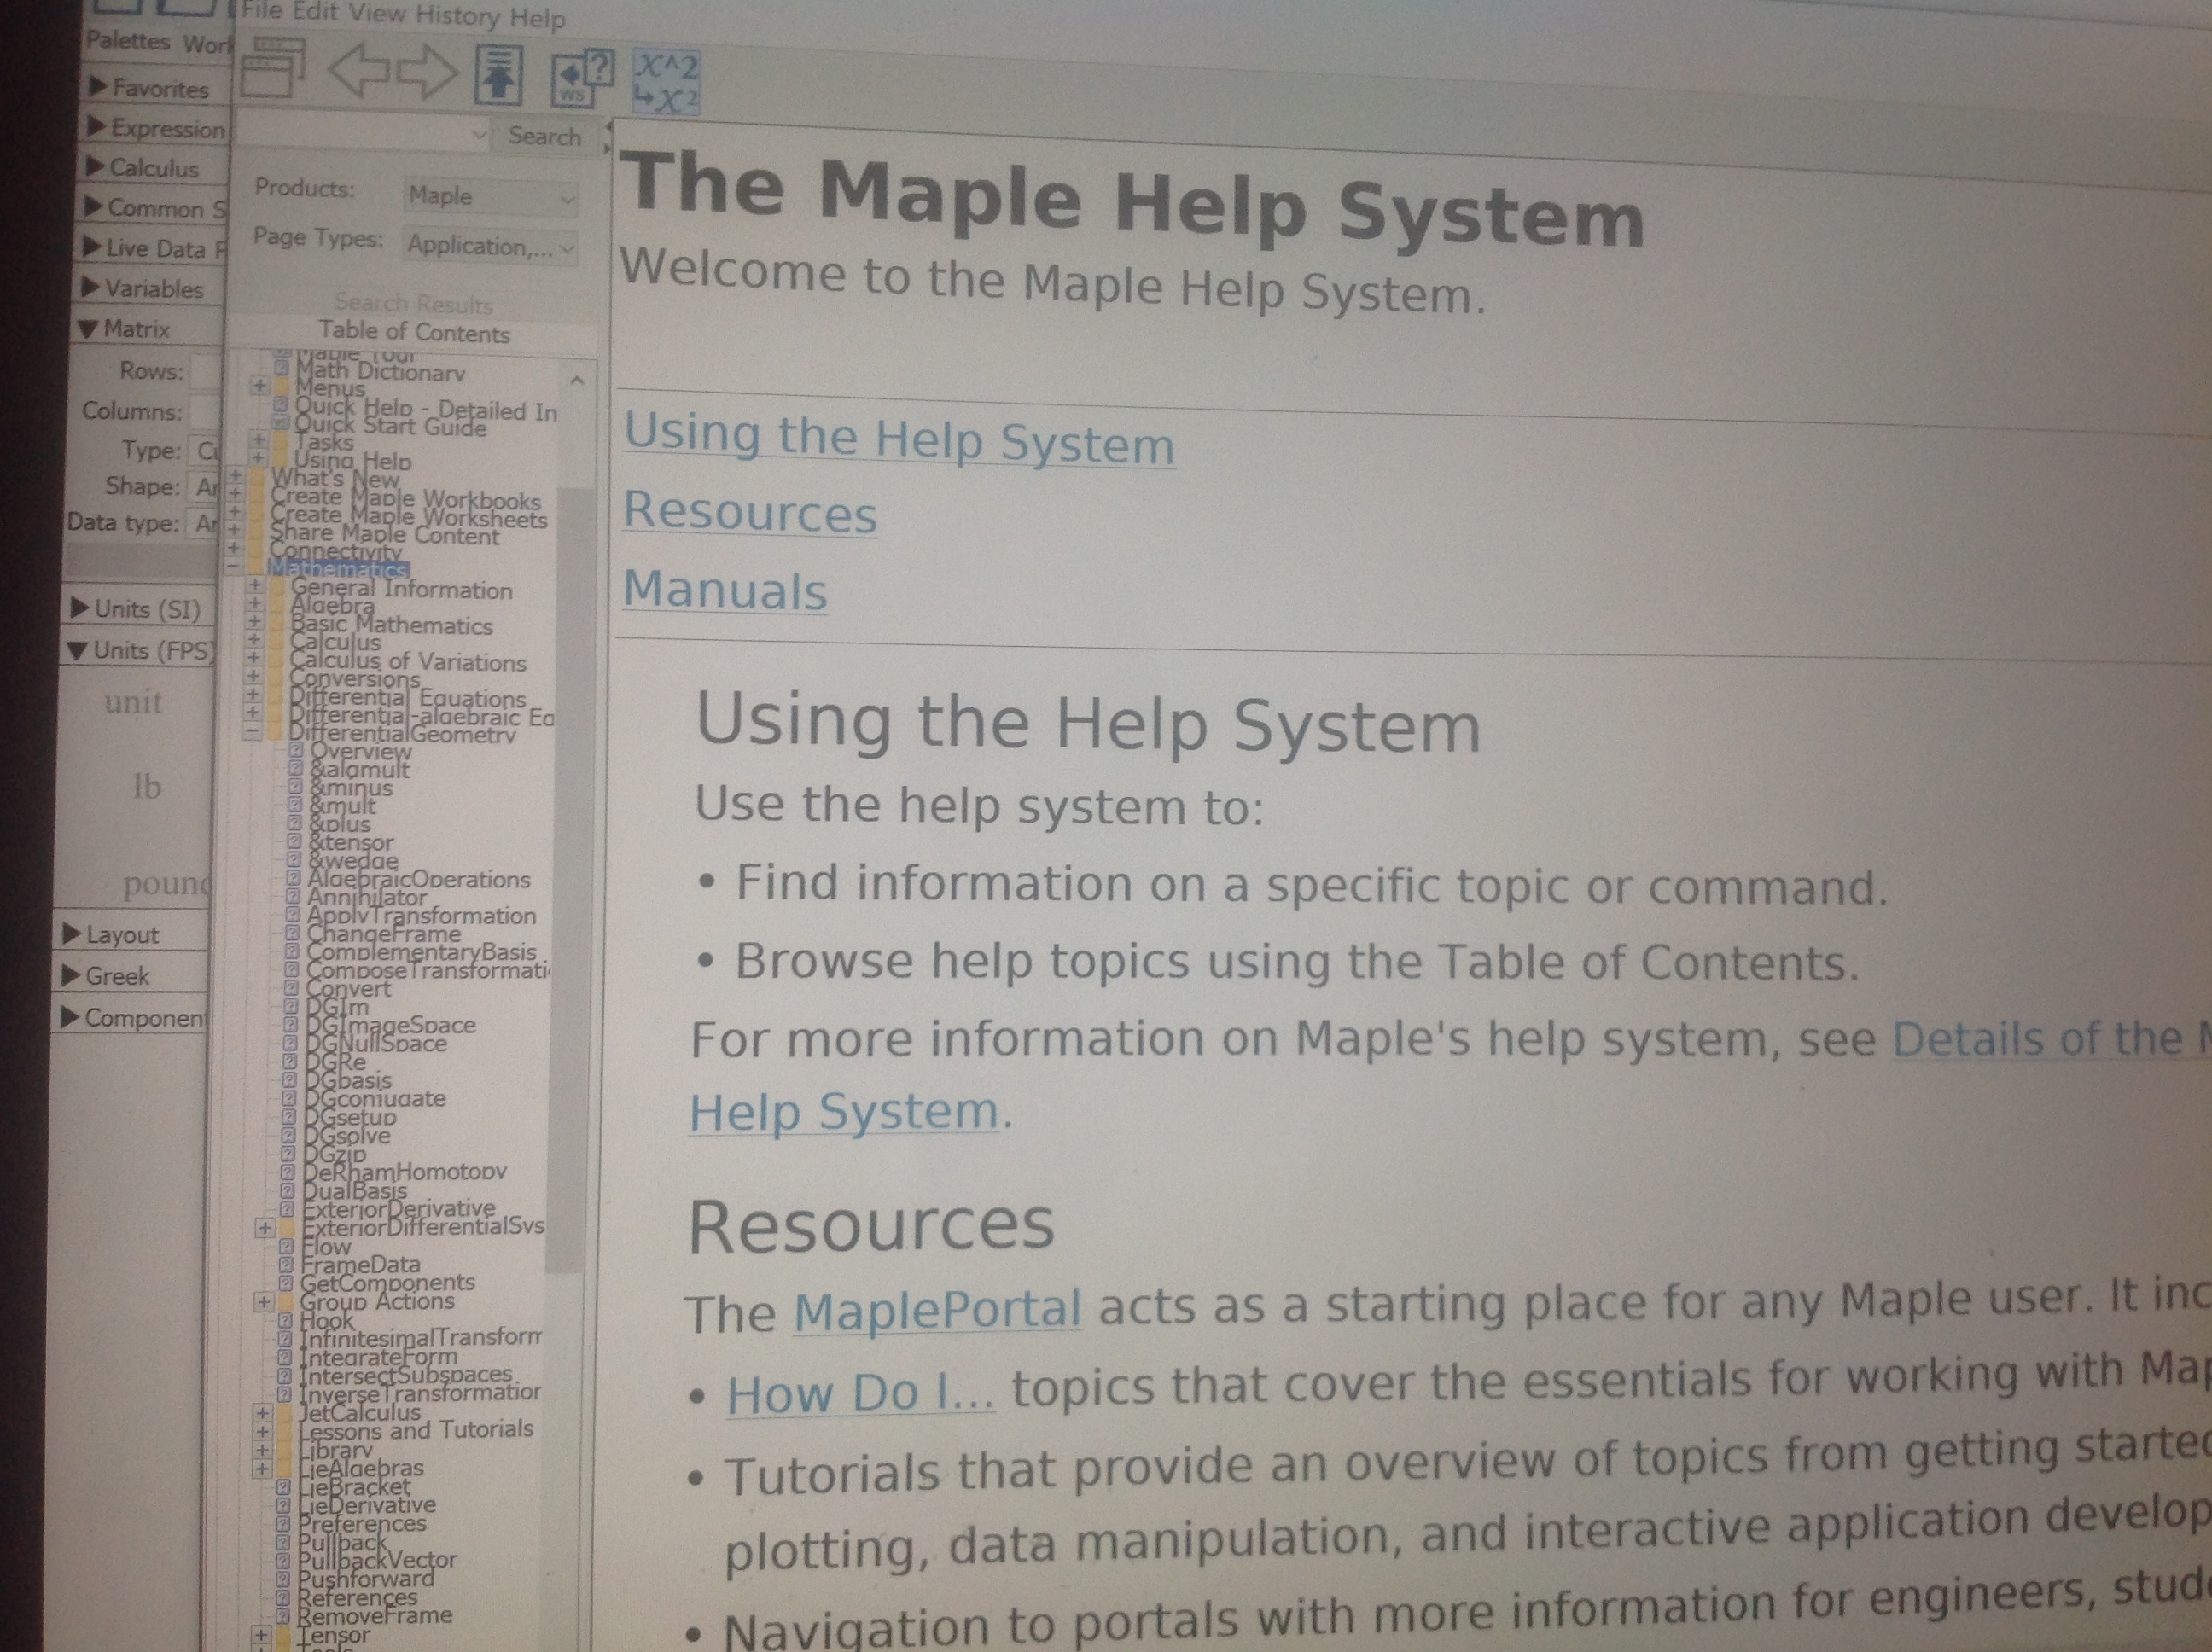
Task: Collapse the Mathematics tree node
Action: point(233,566)
